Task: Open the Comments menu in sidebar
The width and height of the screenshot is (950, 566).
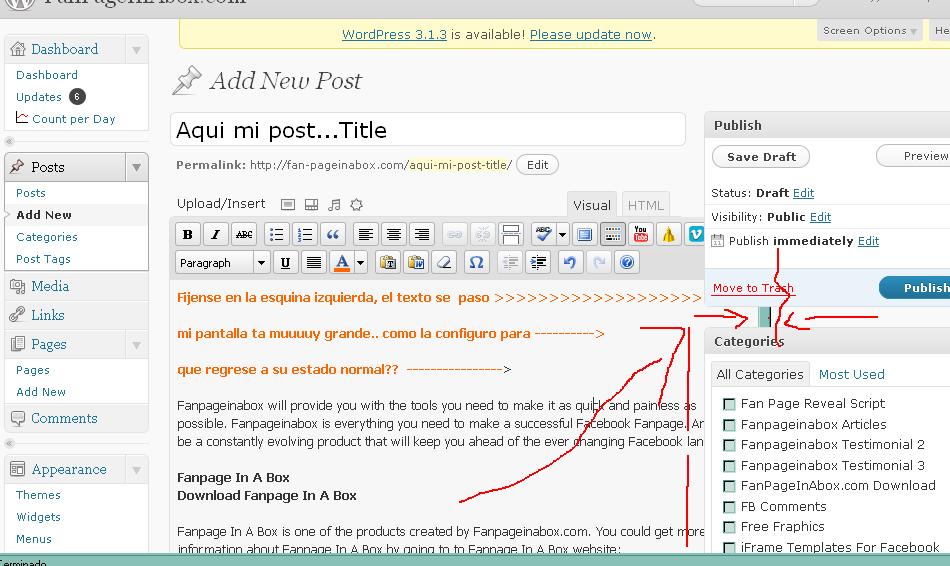Action: 64,418
